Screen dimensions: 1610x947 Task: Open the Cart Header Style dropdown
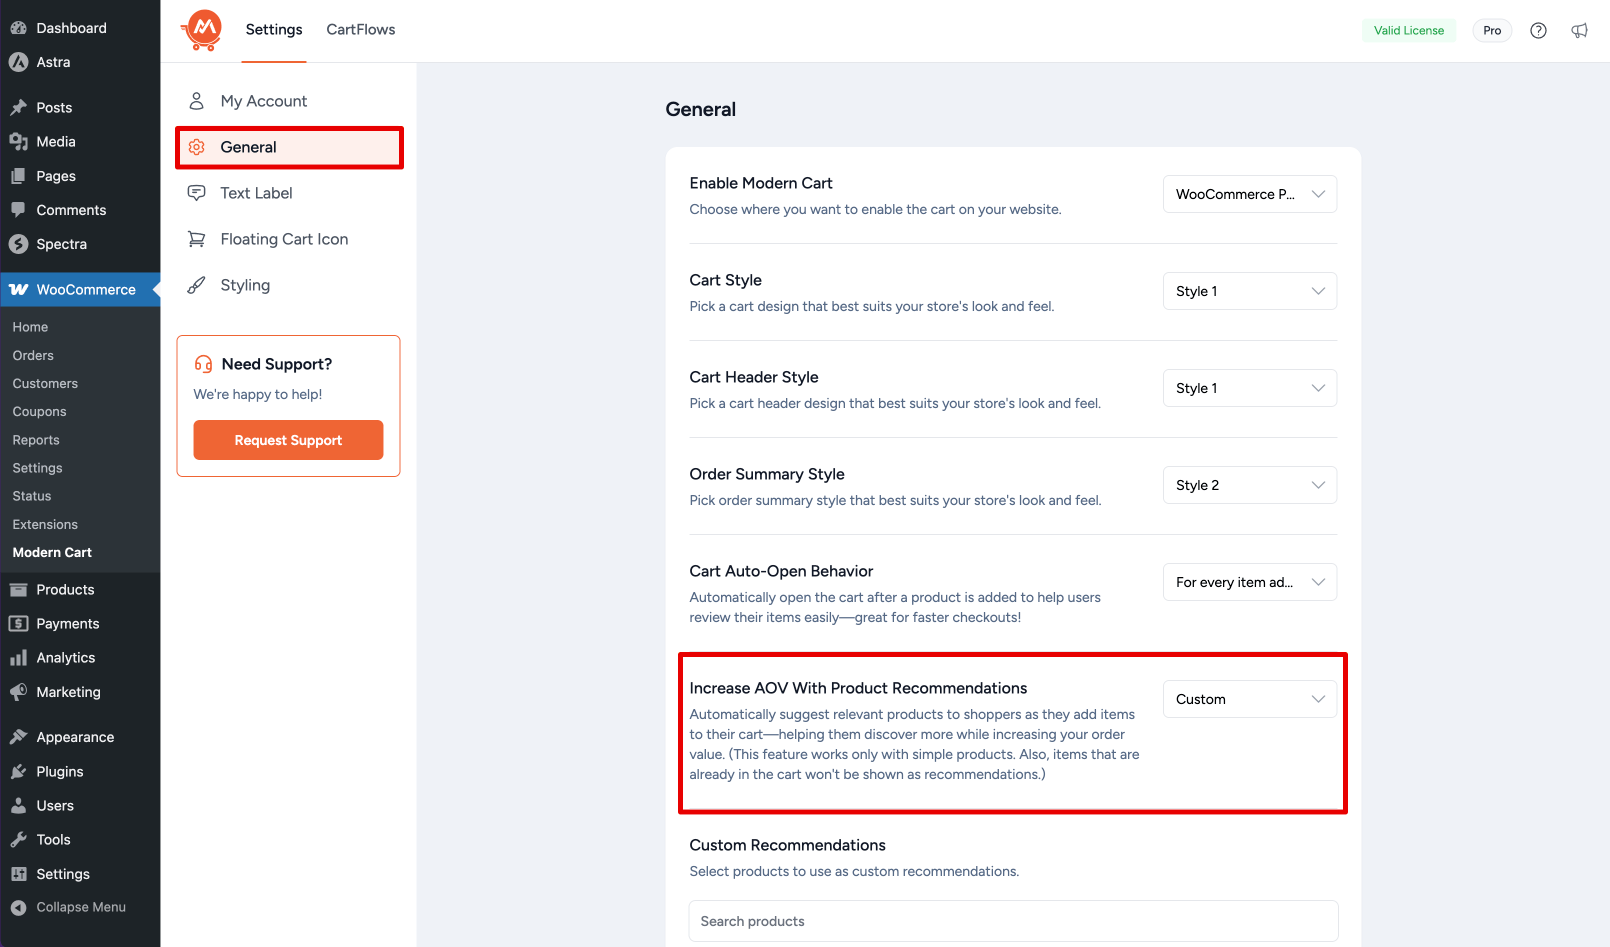(x=1250, y=388)
